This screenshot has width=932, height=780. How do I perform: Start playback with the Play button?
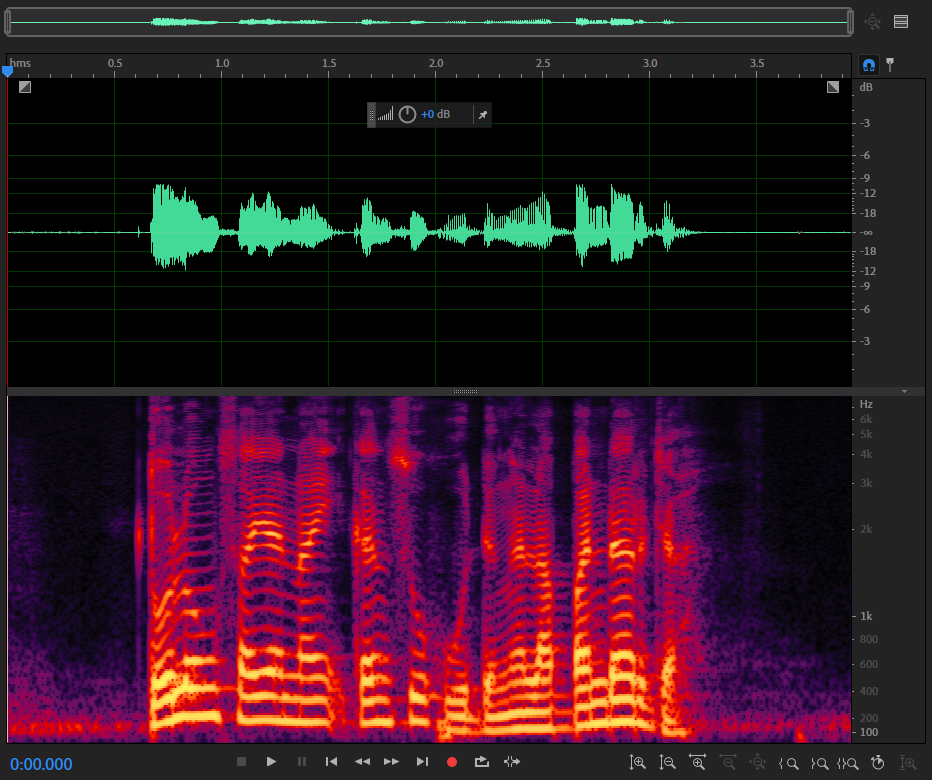pyautogui.click(x=271, y=762)
